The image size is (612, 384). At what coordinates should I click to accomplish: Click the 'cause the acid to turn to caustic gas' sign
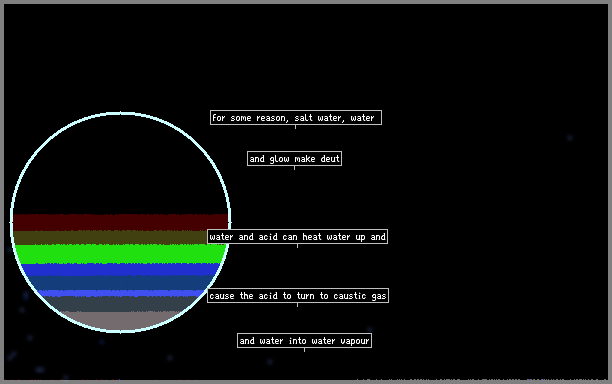click(298, 296)
